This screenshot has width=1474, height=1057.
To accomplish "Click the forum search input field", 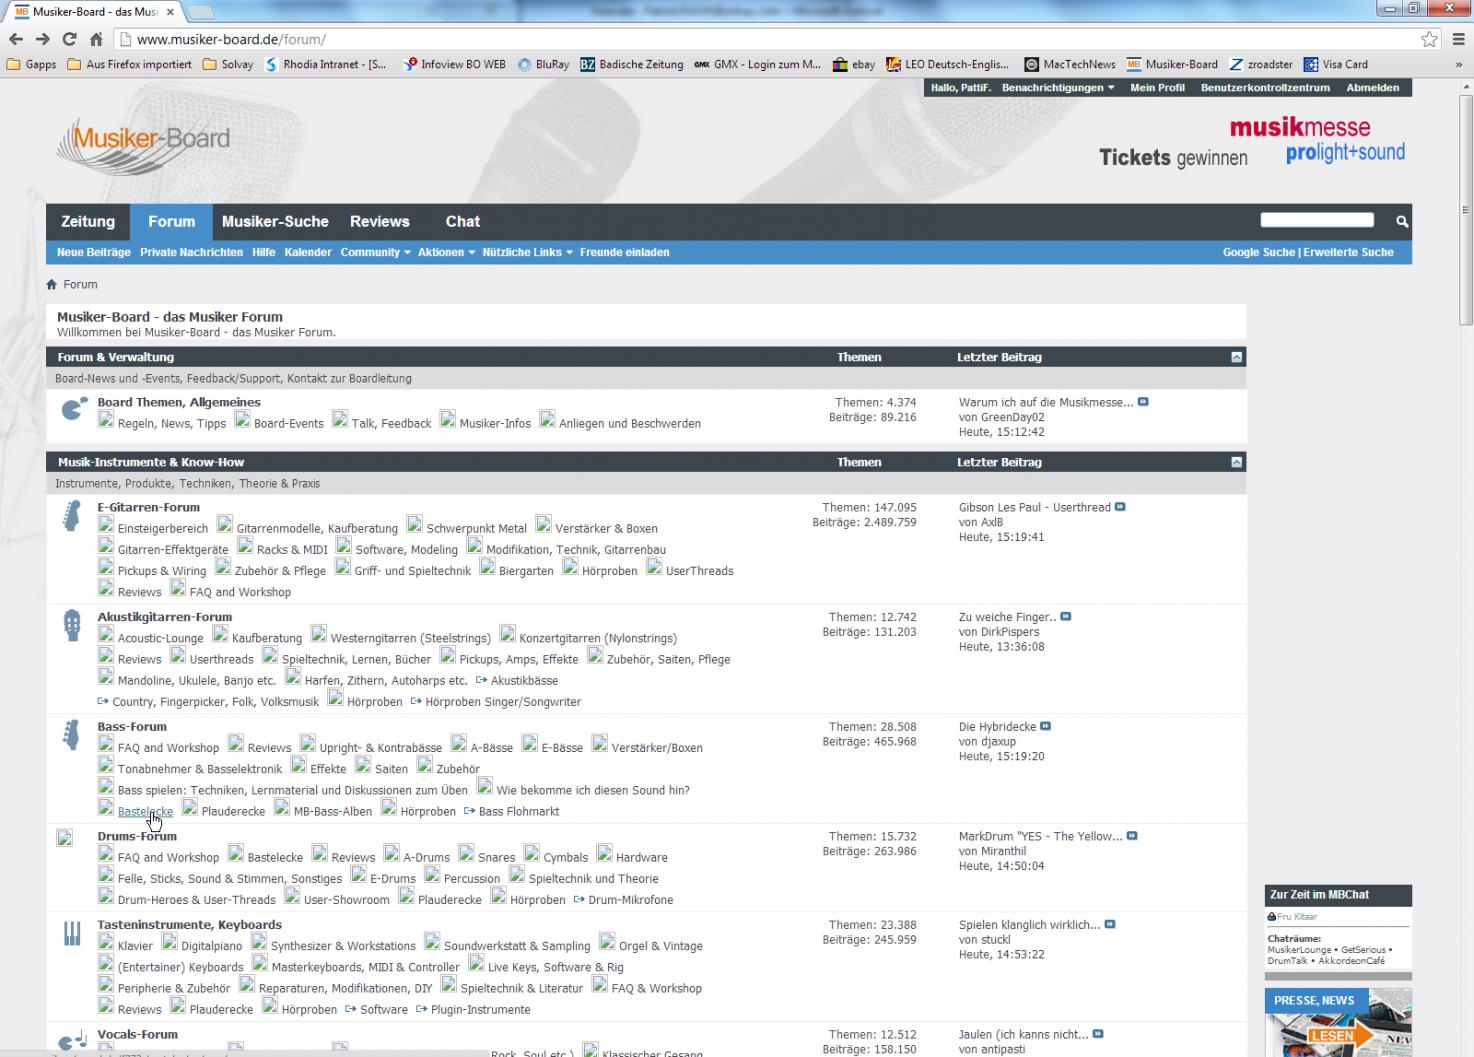I will (x=1317, y=220).
